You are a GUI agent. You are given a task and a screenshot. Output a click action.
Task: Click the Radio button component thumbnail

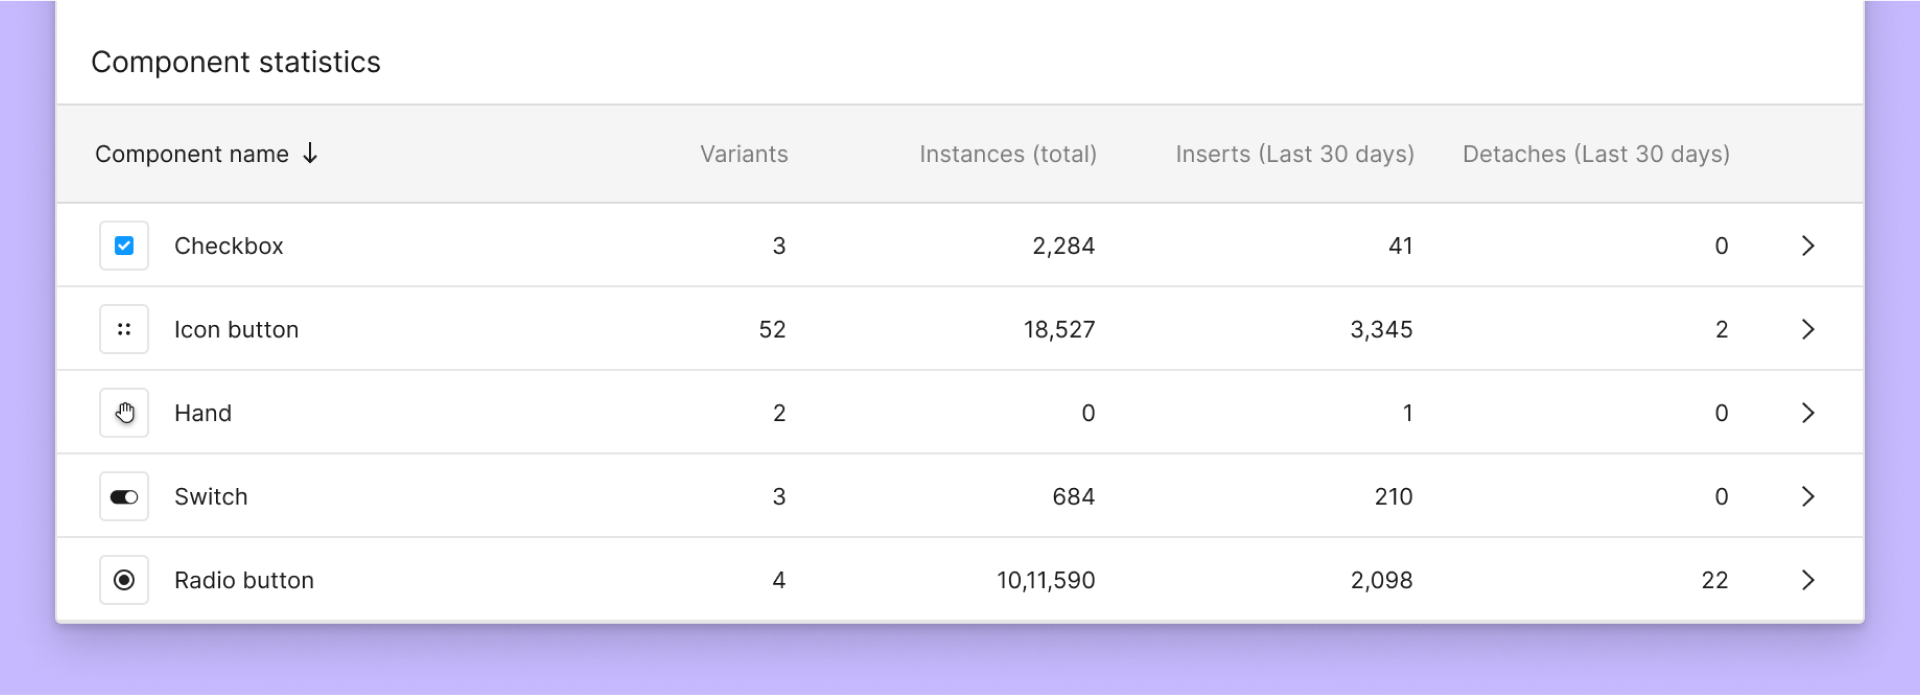click(x=124, y=580)
